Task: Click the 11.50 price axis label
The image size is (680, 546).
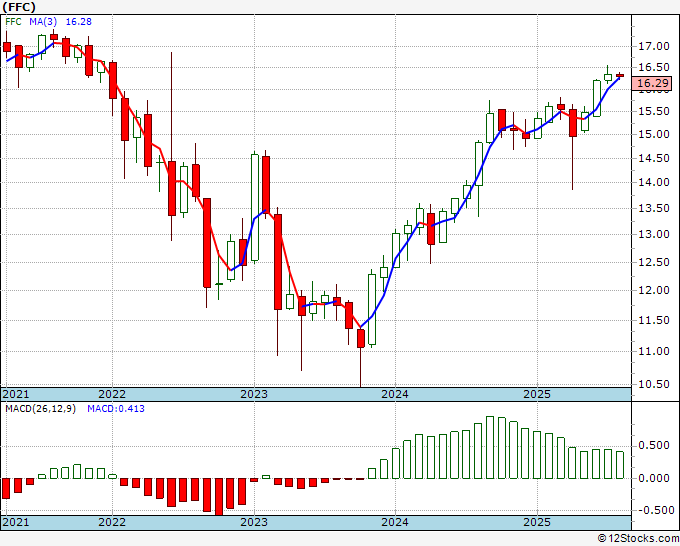Action: pos(654,320)
